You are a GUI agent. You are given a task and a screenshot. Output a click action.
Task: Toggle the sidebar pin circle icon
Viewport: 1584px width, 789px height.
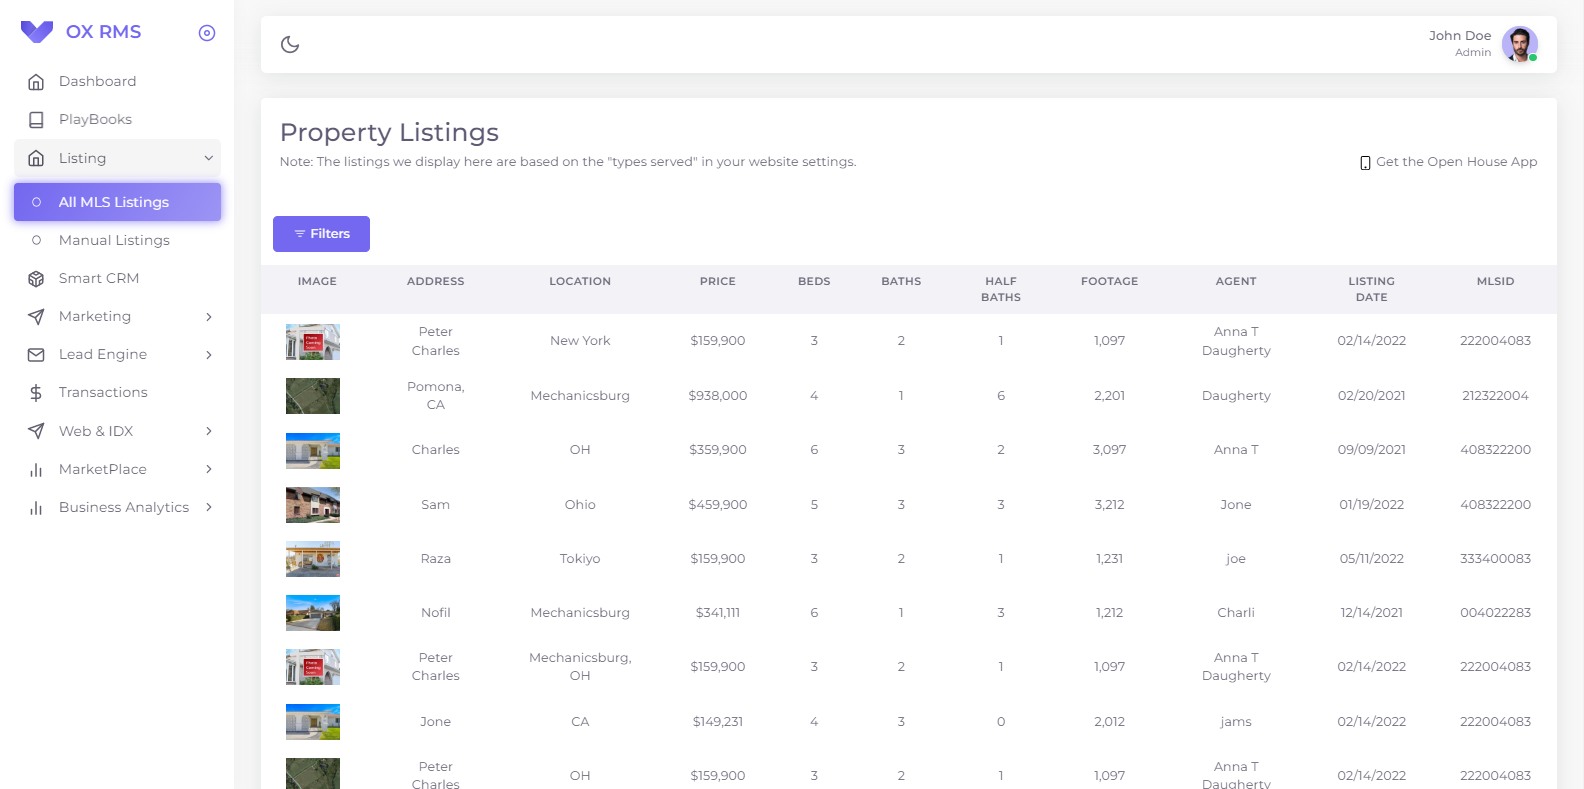coord(207,33)
